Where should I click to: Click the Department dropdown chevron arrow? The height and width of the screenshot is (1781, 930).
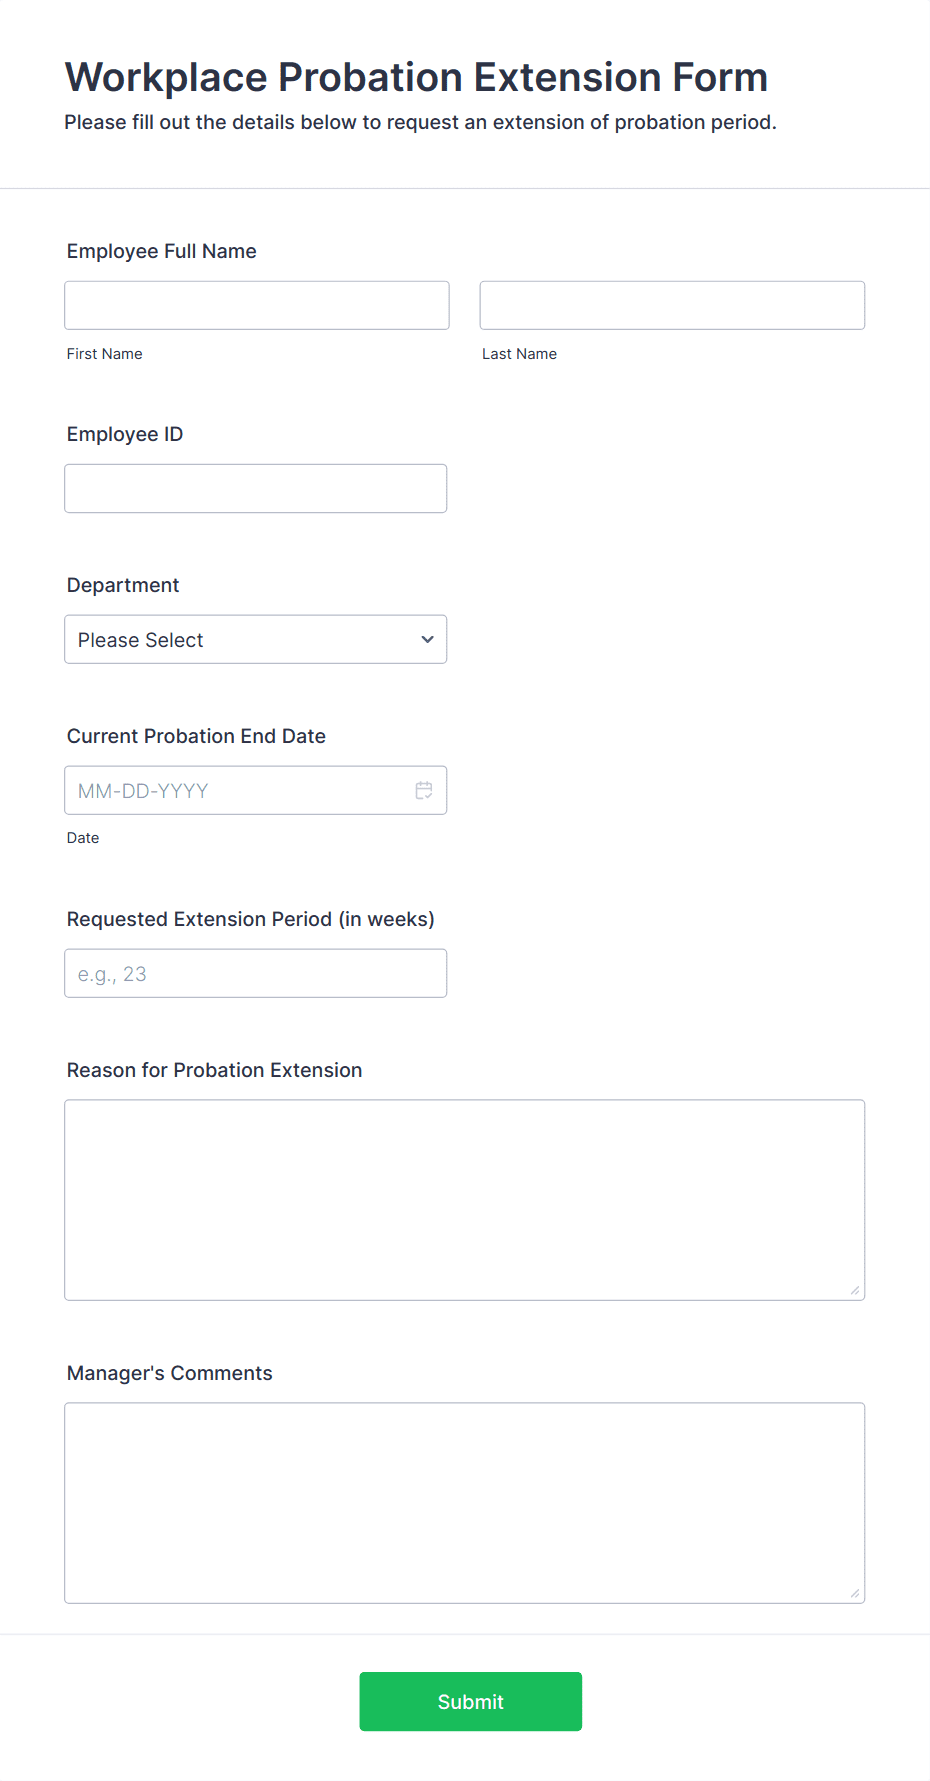[427, 639]
